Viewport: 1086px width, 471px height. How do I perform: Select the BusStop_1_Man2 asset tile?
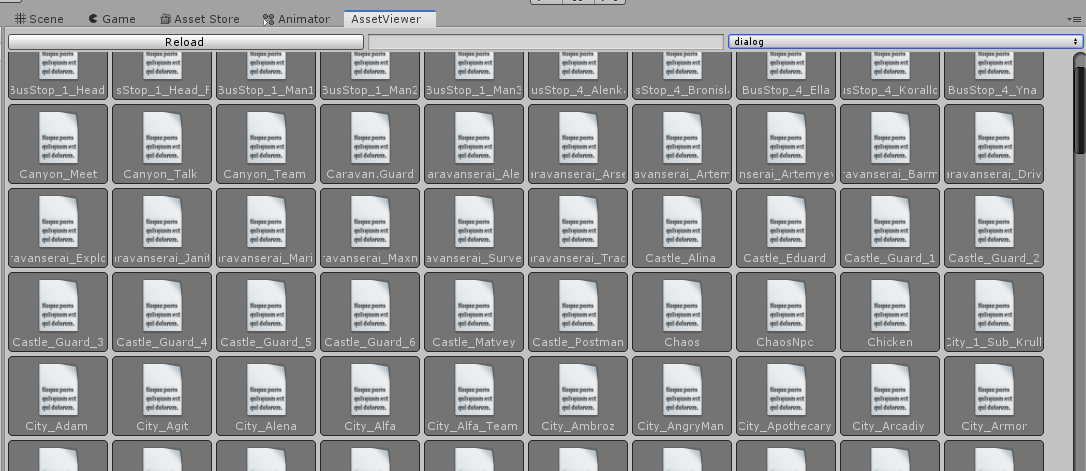click(370, 75)
